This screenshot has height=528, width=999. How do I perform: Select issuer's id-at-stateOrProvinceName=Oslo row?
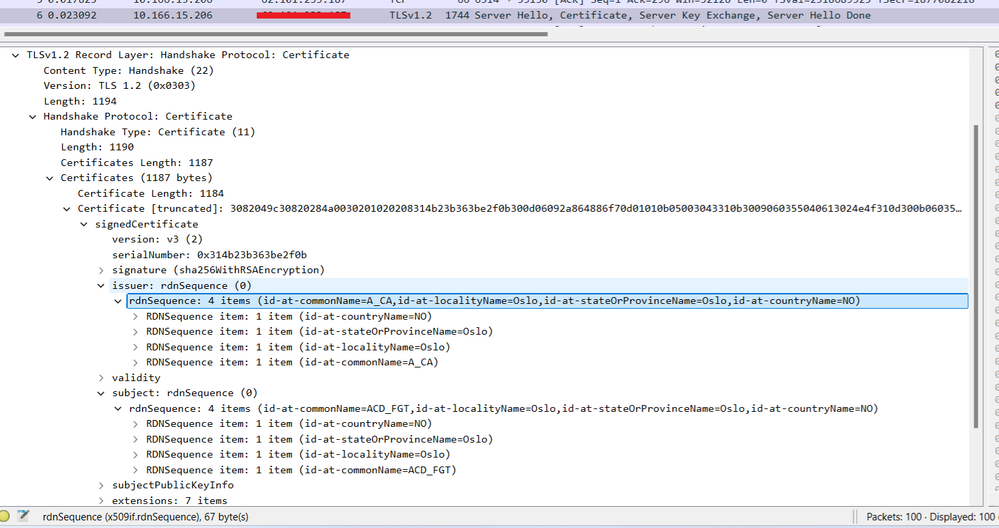319,332
